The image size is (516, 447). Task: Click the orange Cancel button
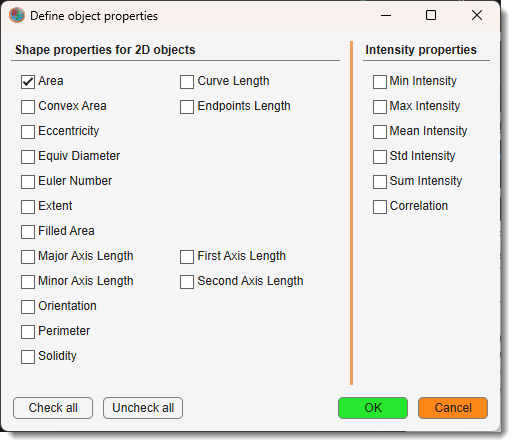453,408
